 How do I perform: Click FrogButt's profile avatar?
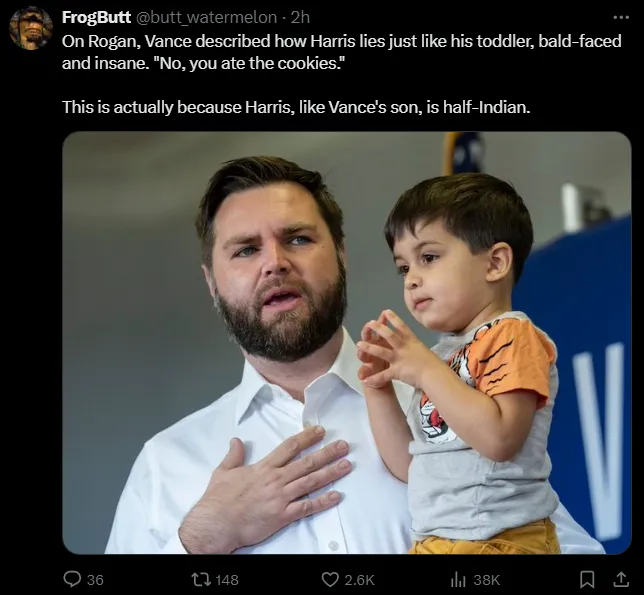pyautogui.click(x=31, y=28)
